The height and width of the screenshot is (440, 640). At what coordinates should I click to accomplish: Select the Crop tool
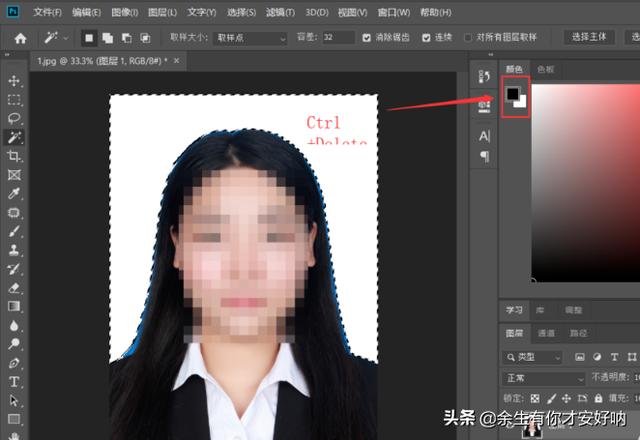pos(14,157)
